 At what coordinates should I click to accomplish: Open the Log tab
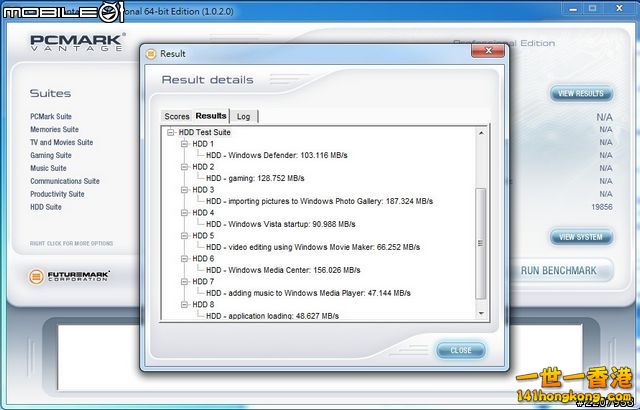click(243, 116)
